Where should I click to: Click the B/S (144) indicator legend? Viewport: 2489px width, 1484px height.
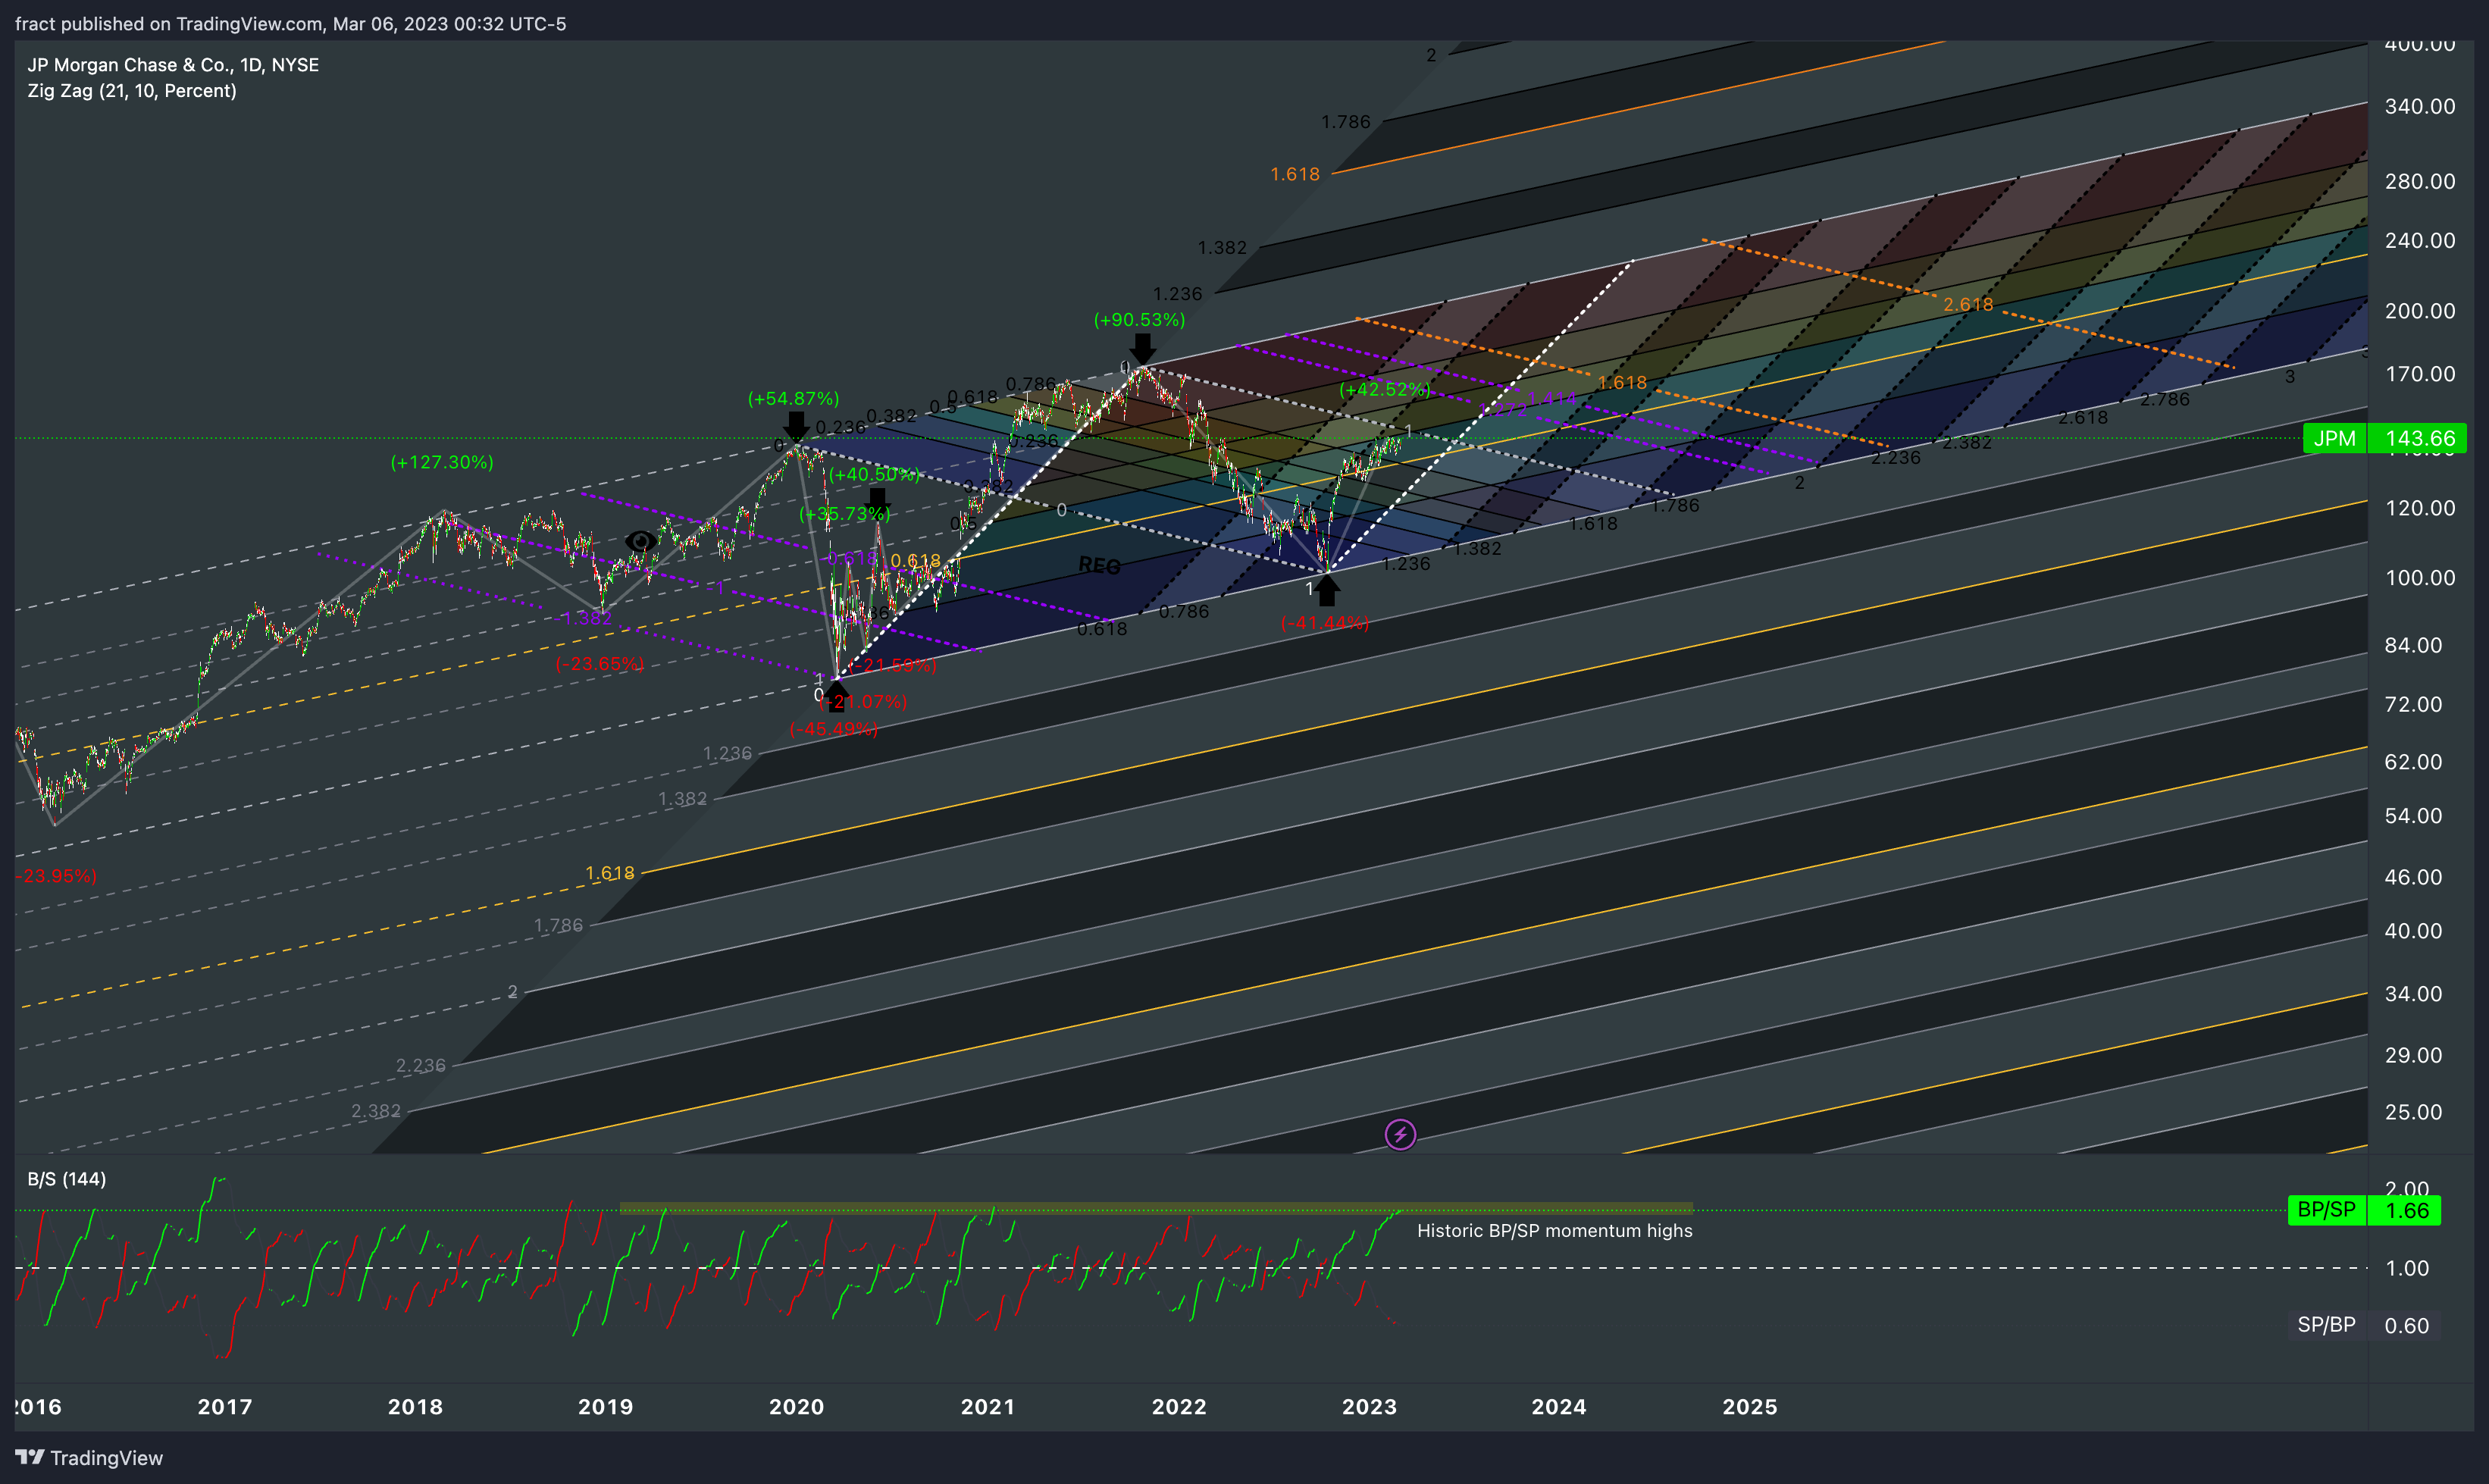[x=67, y=1179]
